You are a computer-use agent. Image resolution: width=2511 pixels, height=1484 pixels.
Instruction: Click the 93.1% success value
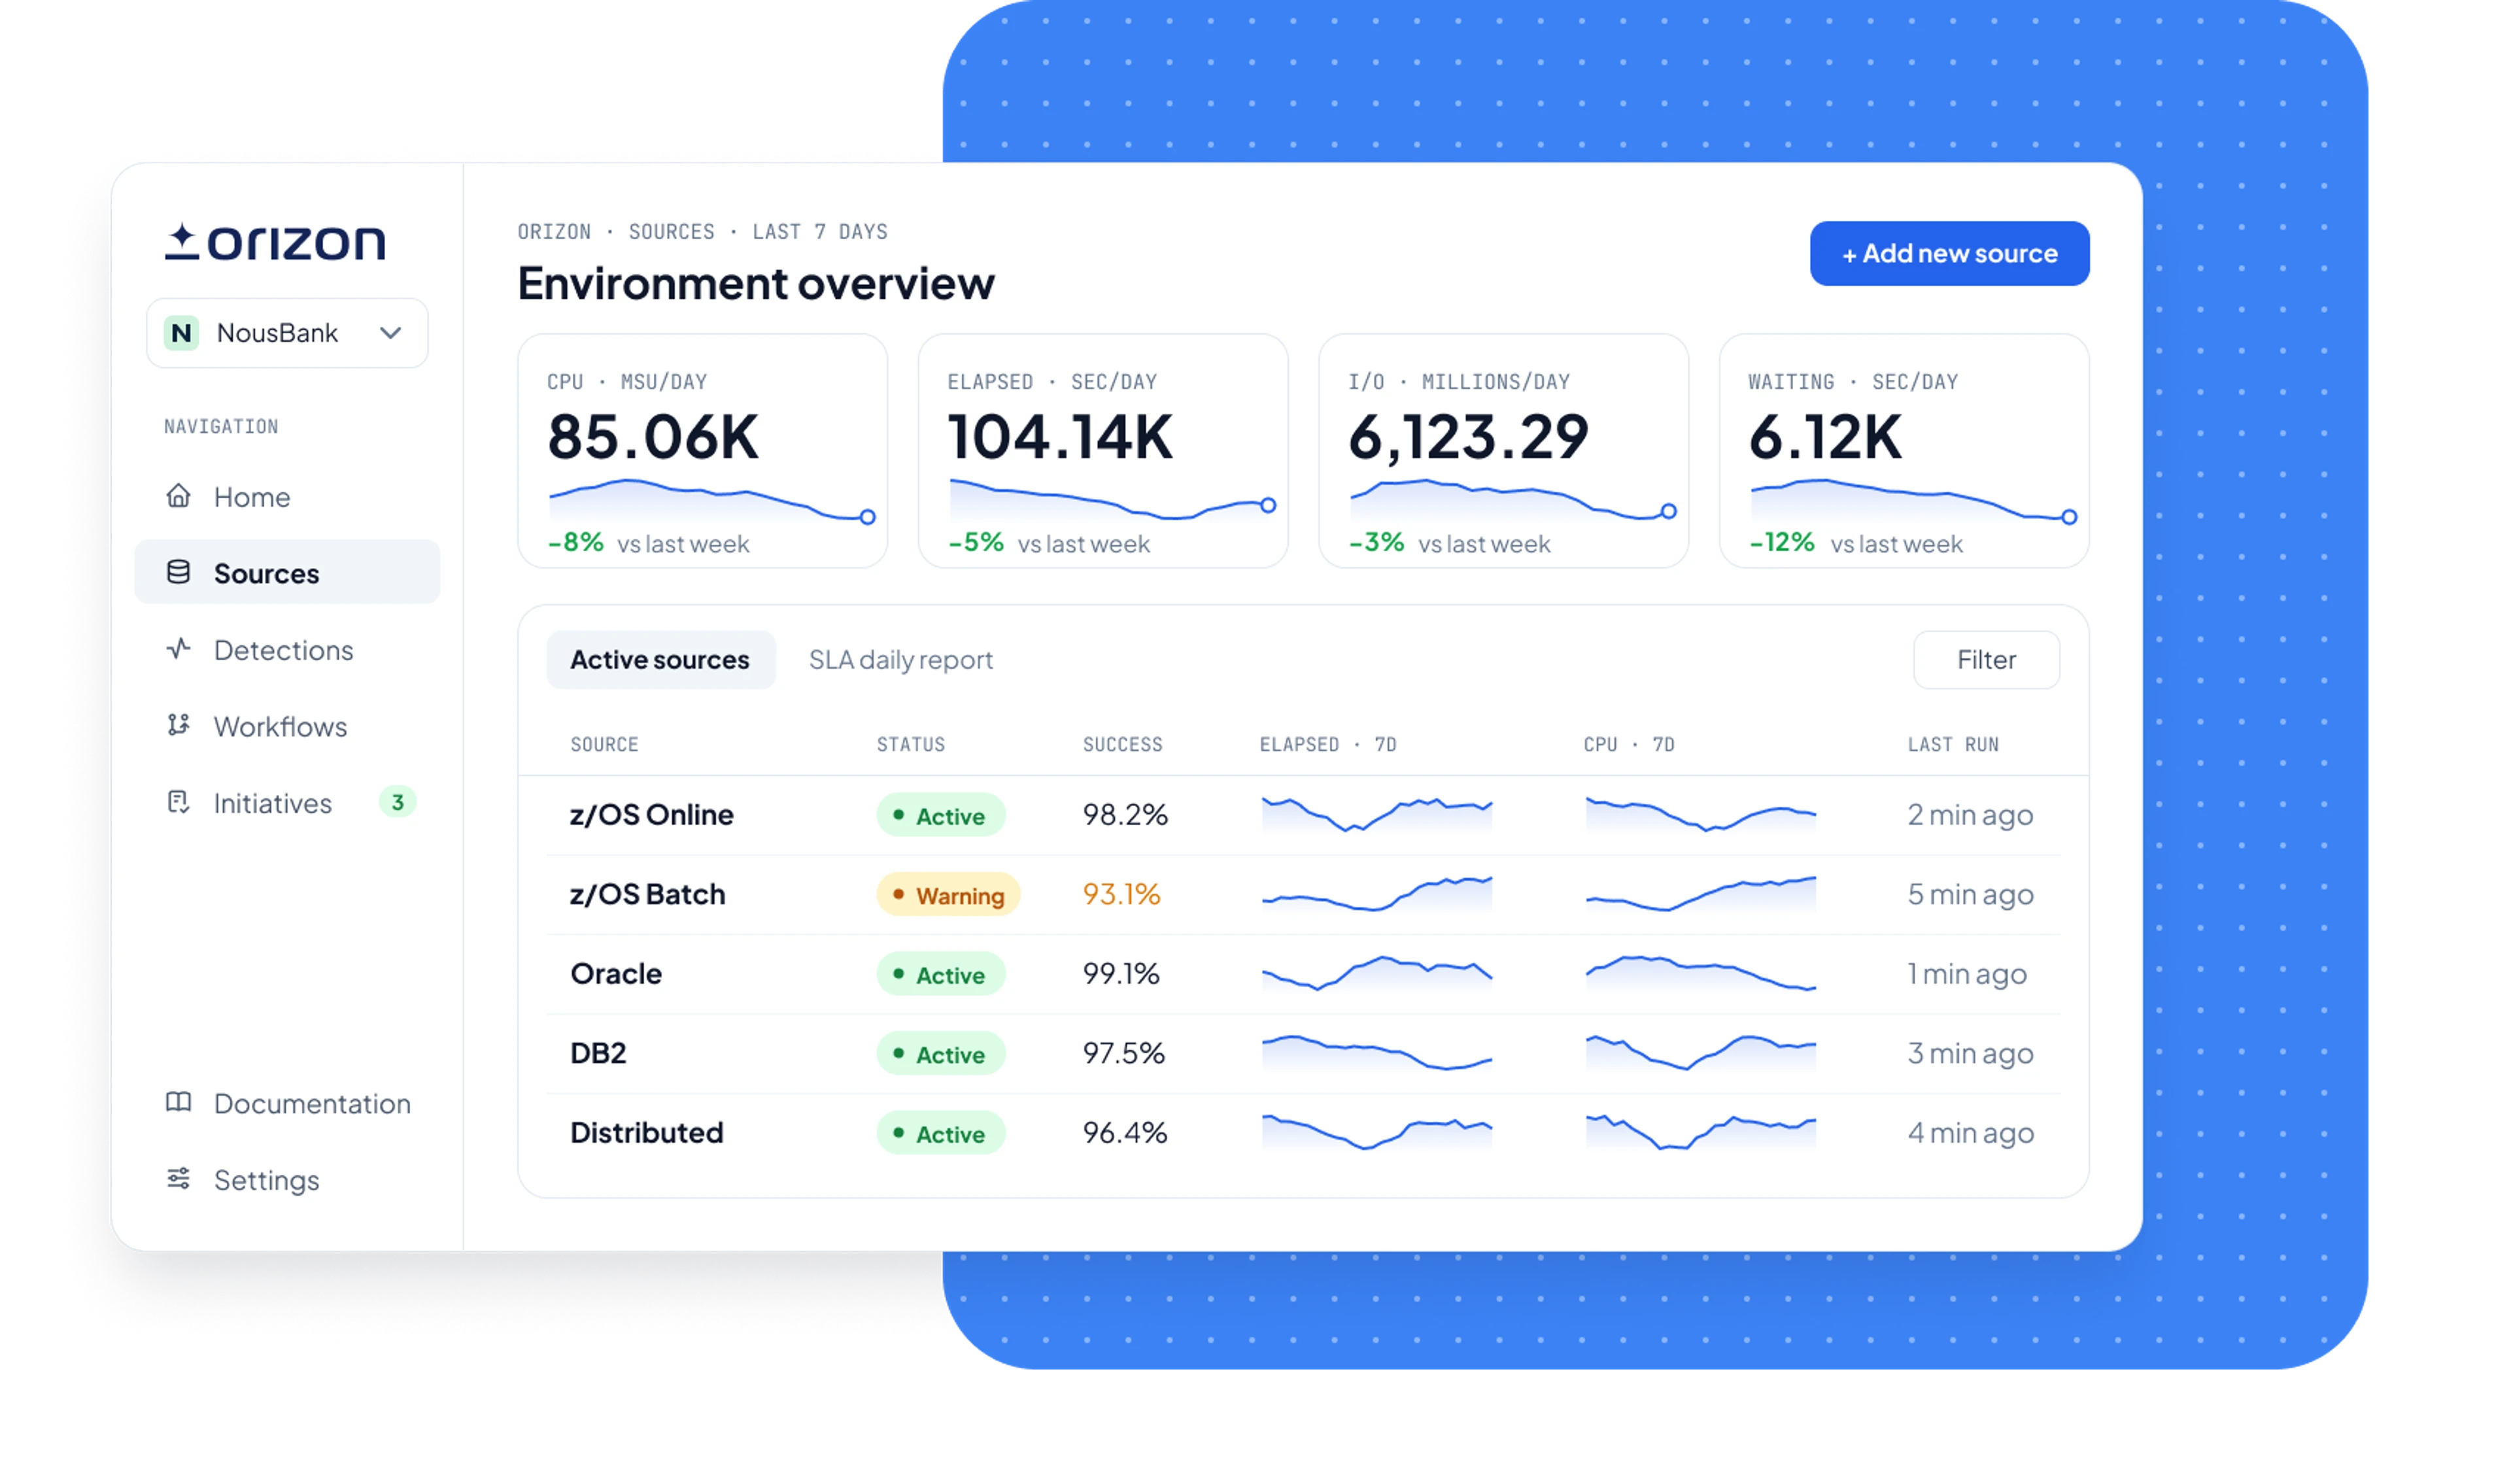1122,894
